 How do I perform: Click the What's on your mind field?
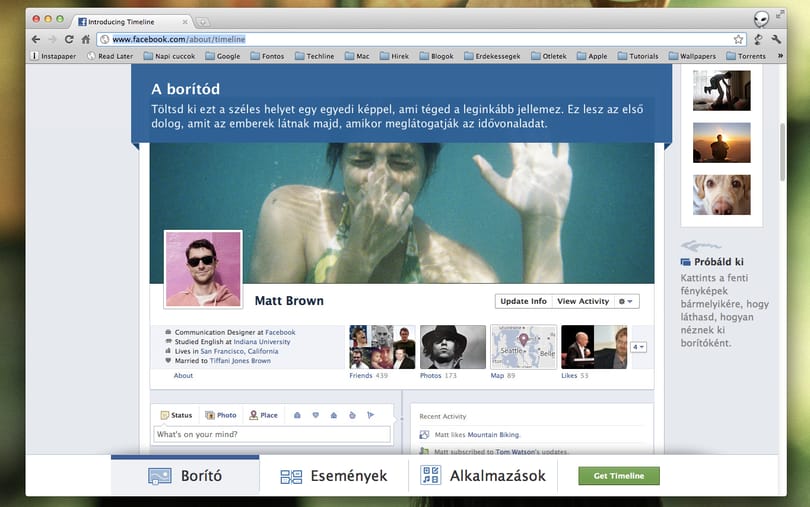[x=272, y=434]
